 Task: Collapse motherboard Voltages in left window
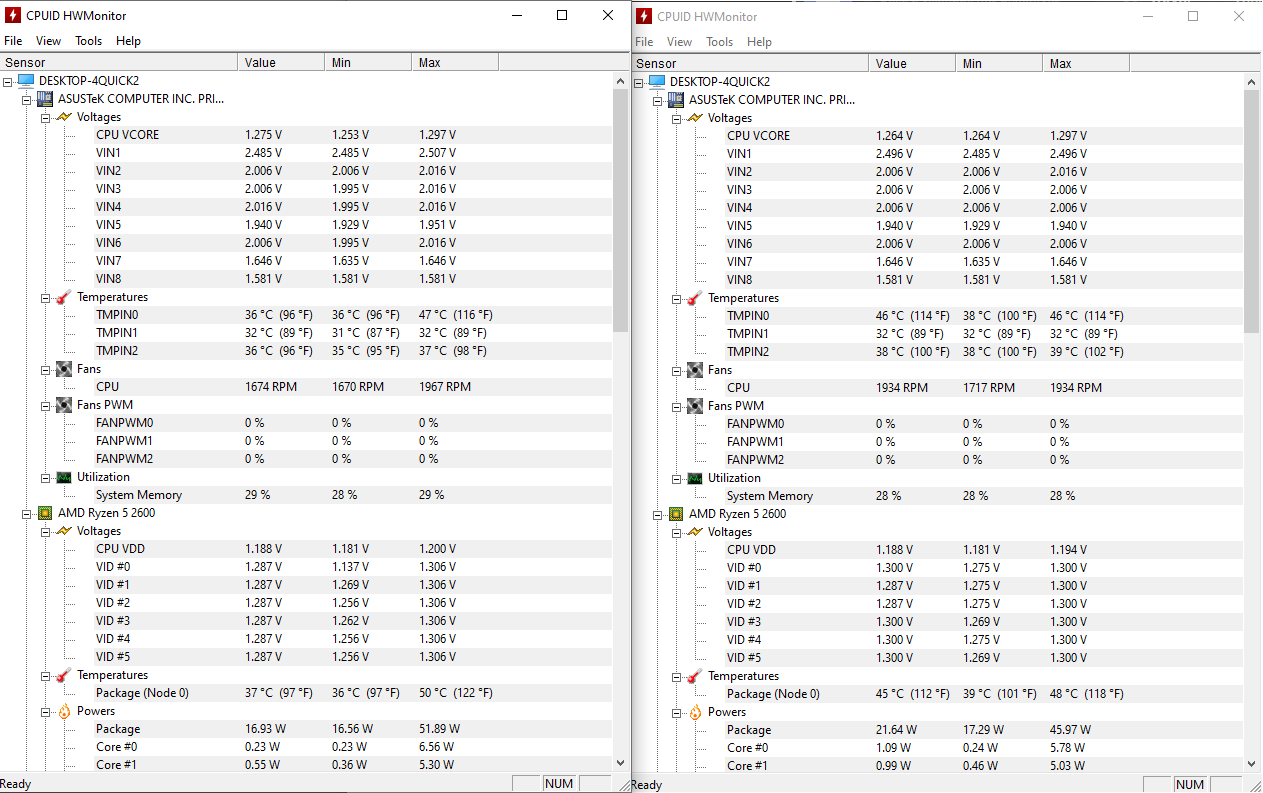tap(45, 117)
